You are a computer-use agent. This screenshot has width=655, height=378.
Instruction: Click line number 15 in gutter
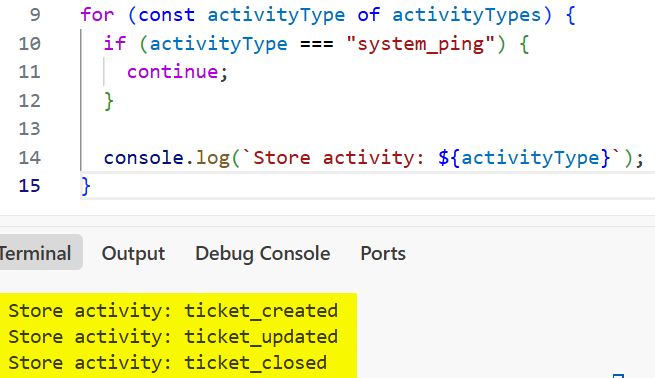29,186
